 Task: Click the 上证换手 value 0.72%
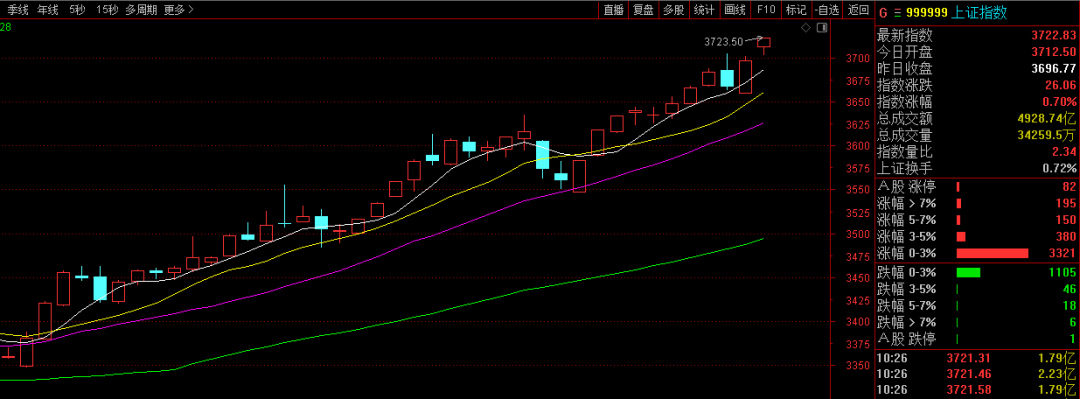pos(1059,168)
